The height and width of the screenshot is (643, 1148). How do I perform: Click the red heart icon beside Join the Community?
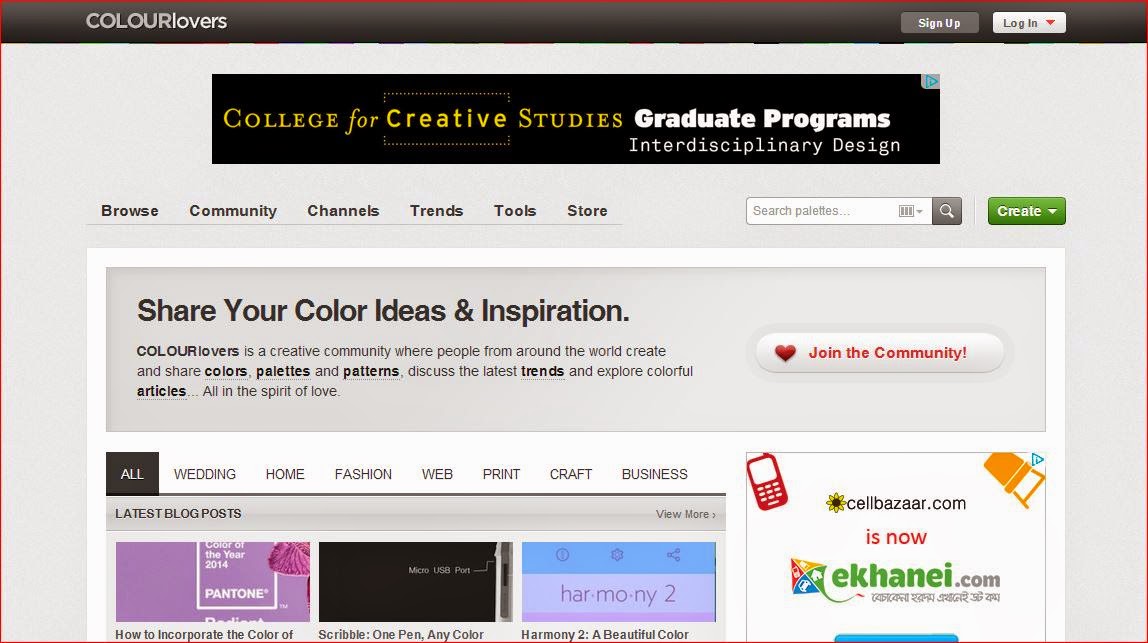click(x=785, y=353)
